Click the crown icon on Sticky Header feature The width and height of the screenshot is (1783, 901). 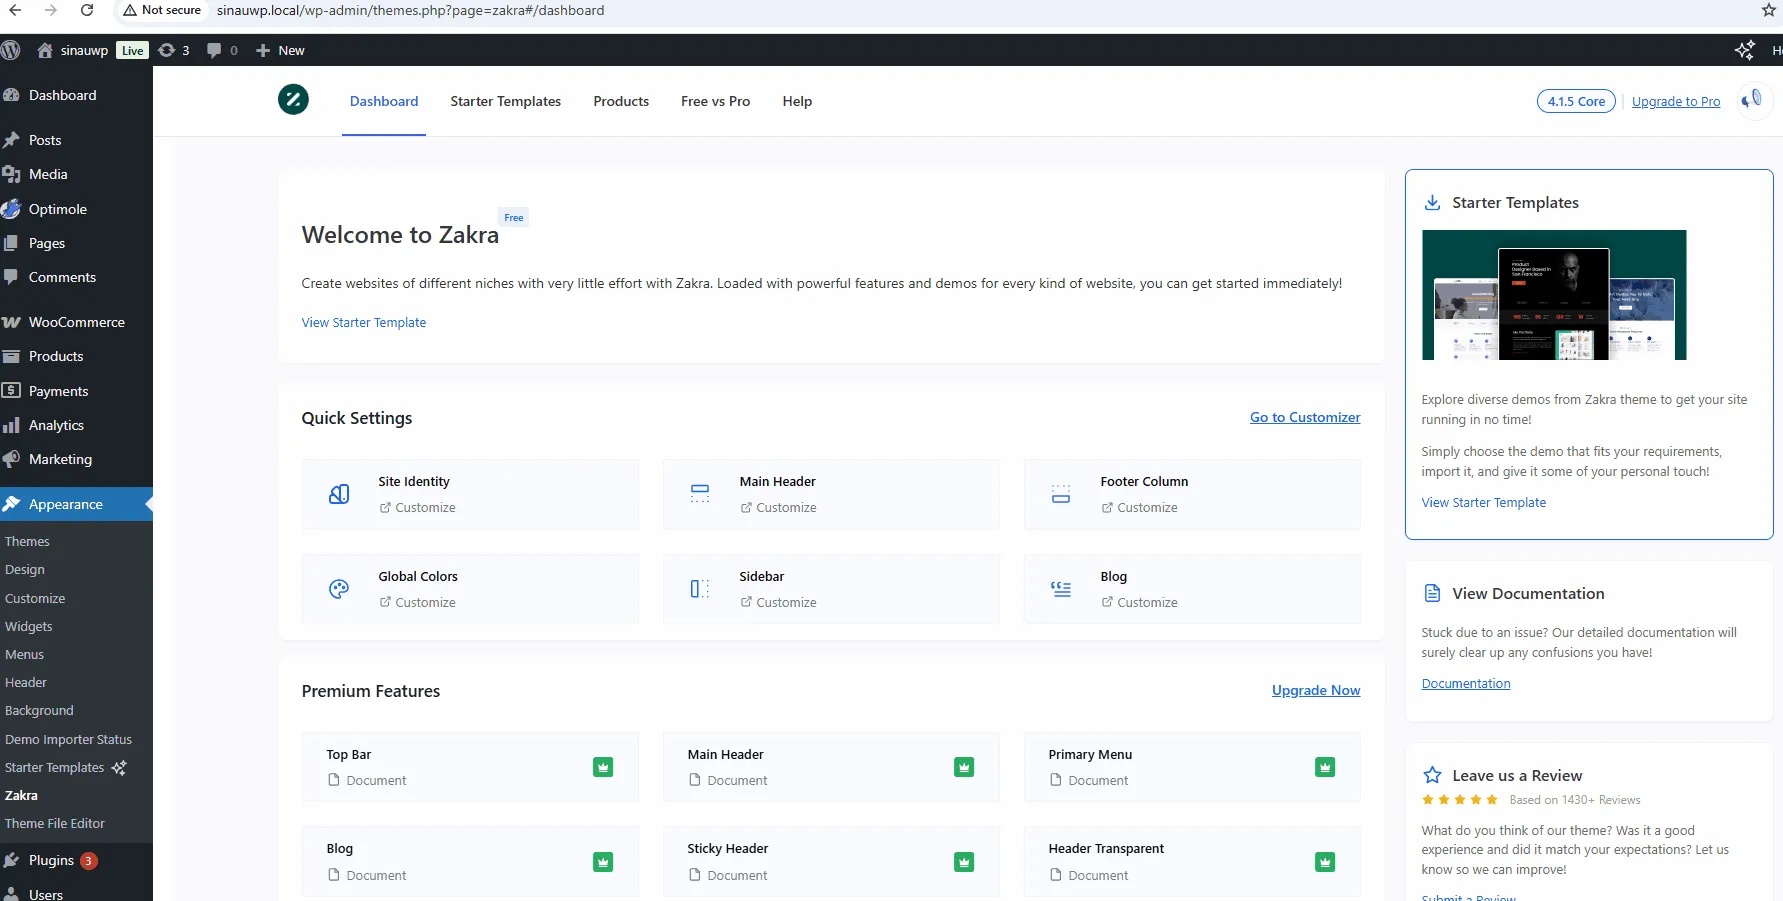coord(963,861)
